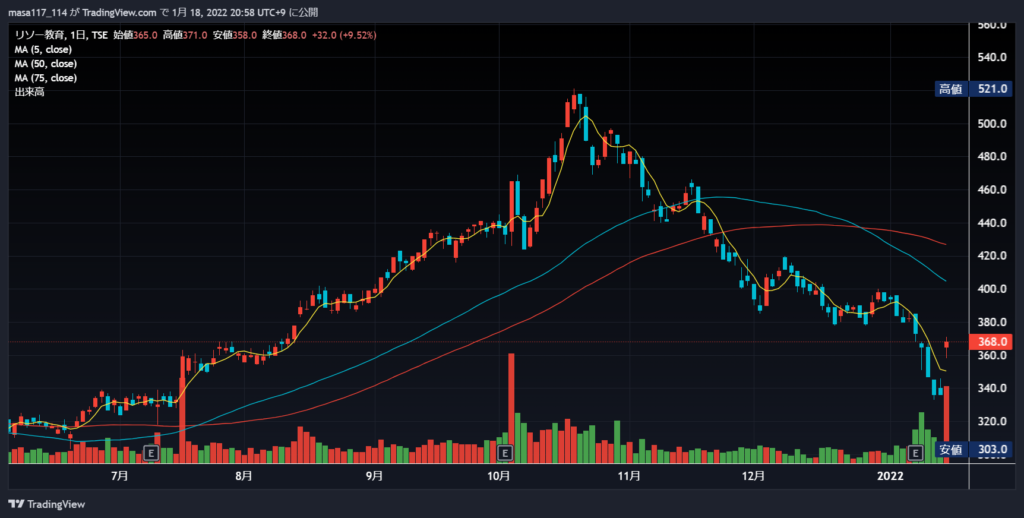Click the 12月 time axis label
Screen dimensions: 1024x518
point(753,476)
